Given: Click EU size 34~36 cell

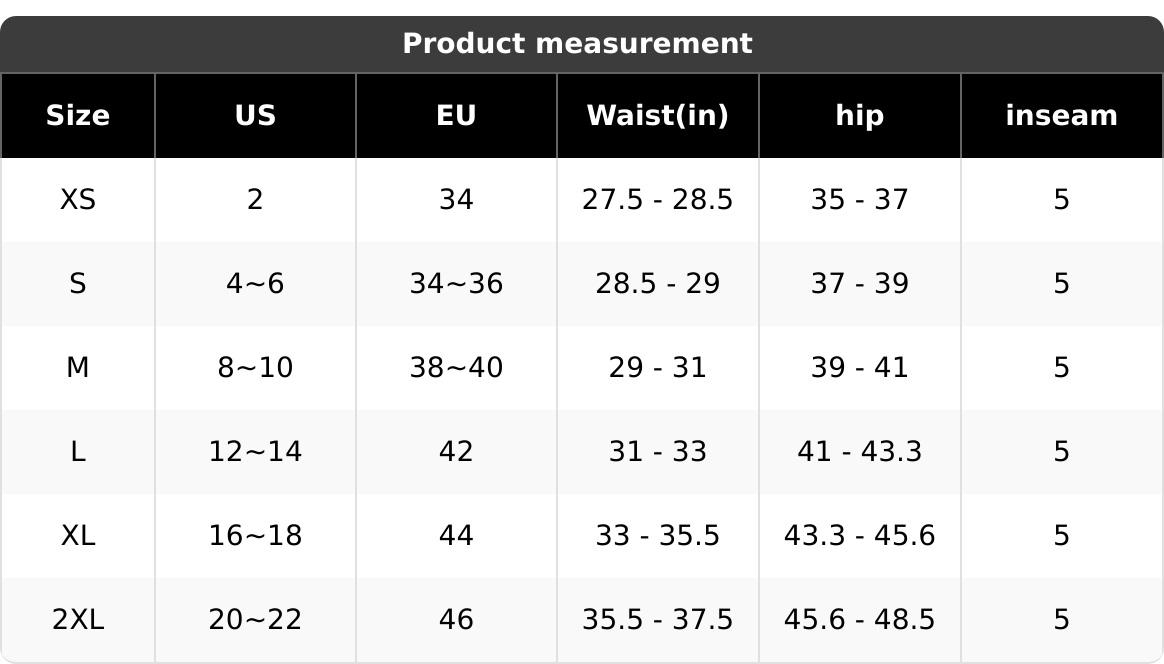Looking at the screenshot, I should [x=457, y=283].
